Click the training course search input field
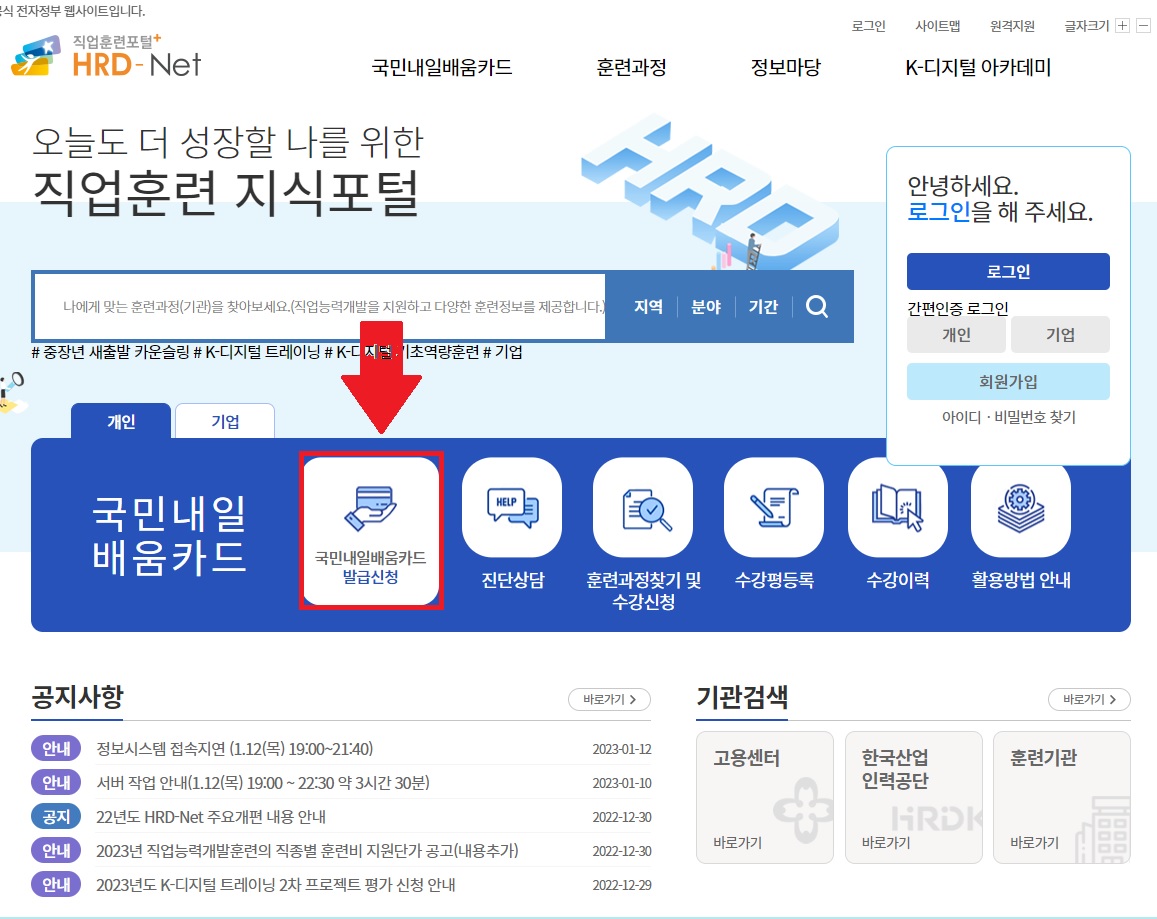 (320, 307)
